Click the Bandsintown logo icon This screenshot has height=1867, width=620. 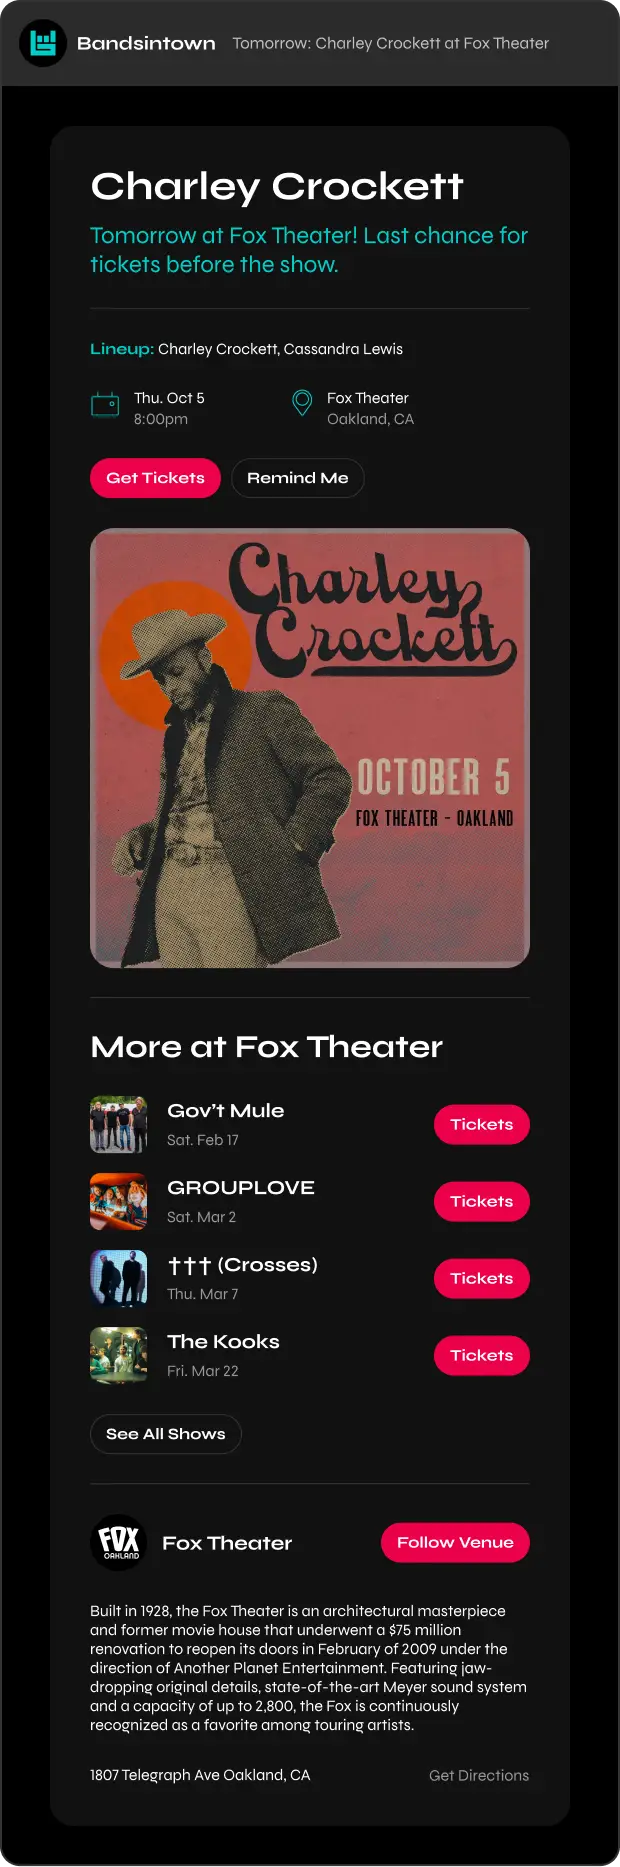click(43, 43)
